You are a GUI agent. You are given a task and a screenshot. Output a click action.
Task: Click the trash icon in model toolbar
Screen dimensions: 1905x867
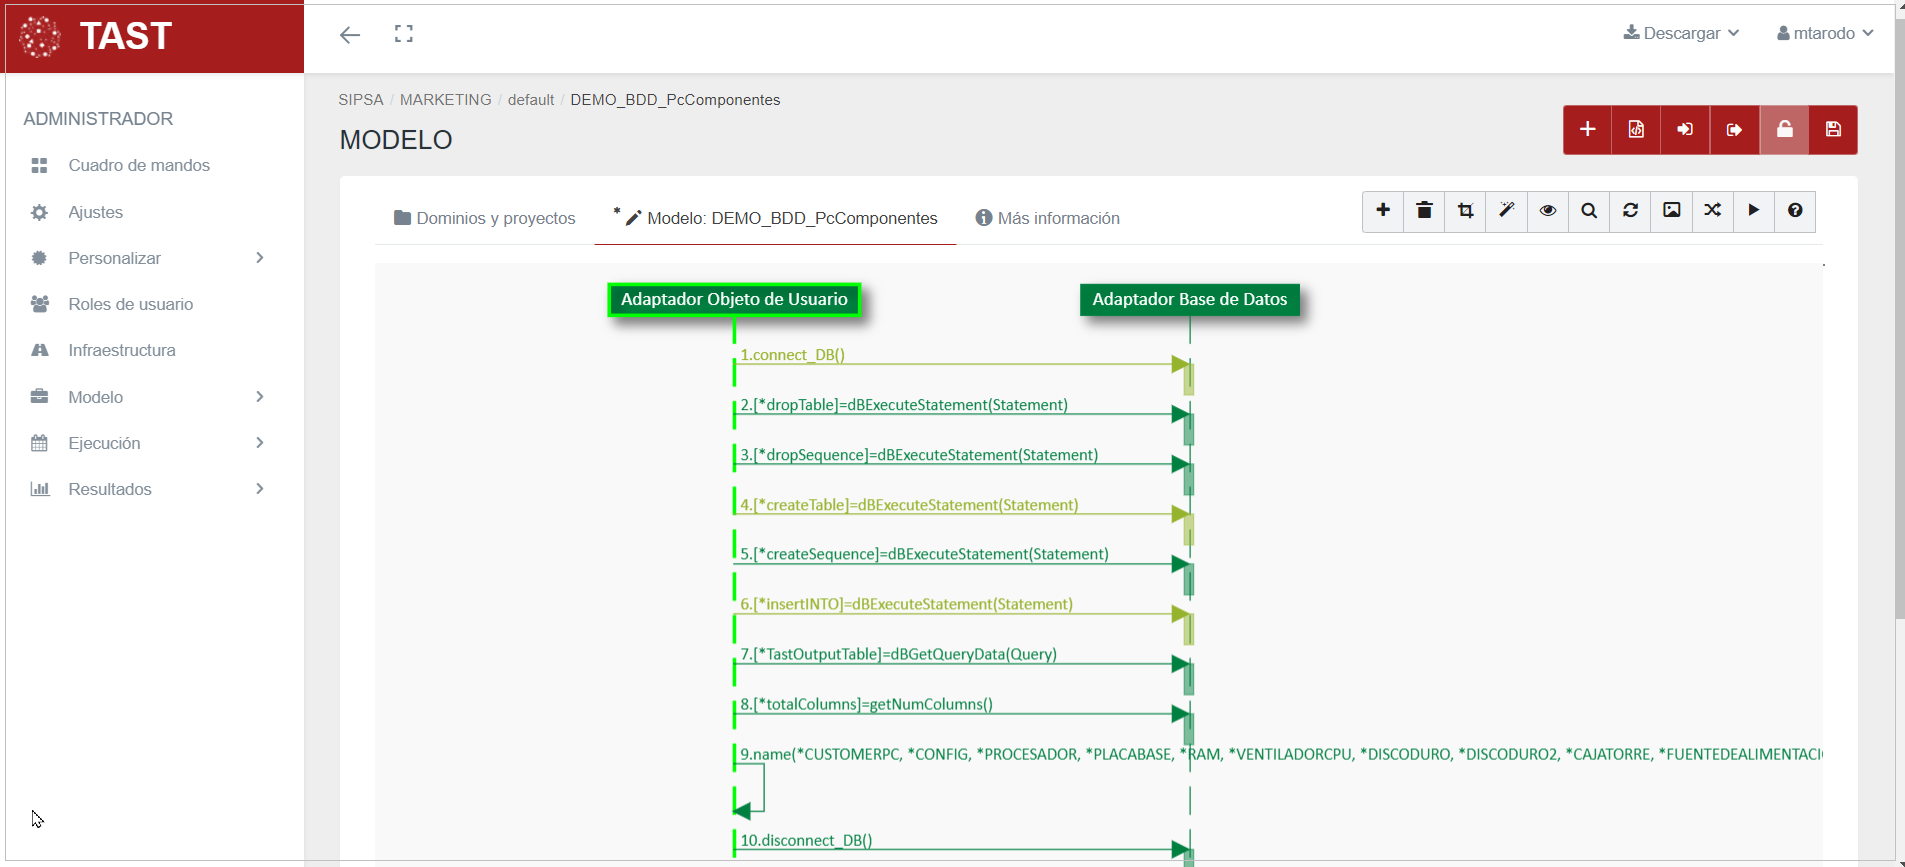1424,211
